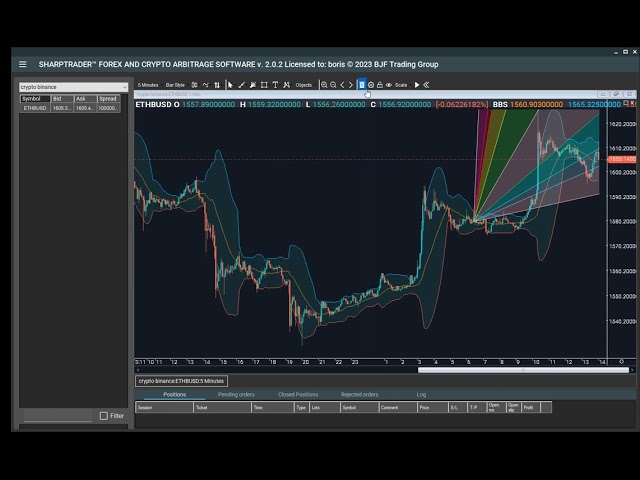Image resolution: width=640 pixels, height=480 pixels.
Task: Click the Price column header
Action: [433, 407]
